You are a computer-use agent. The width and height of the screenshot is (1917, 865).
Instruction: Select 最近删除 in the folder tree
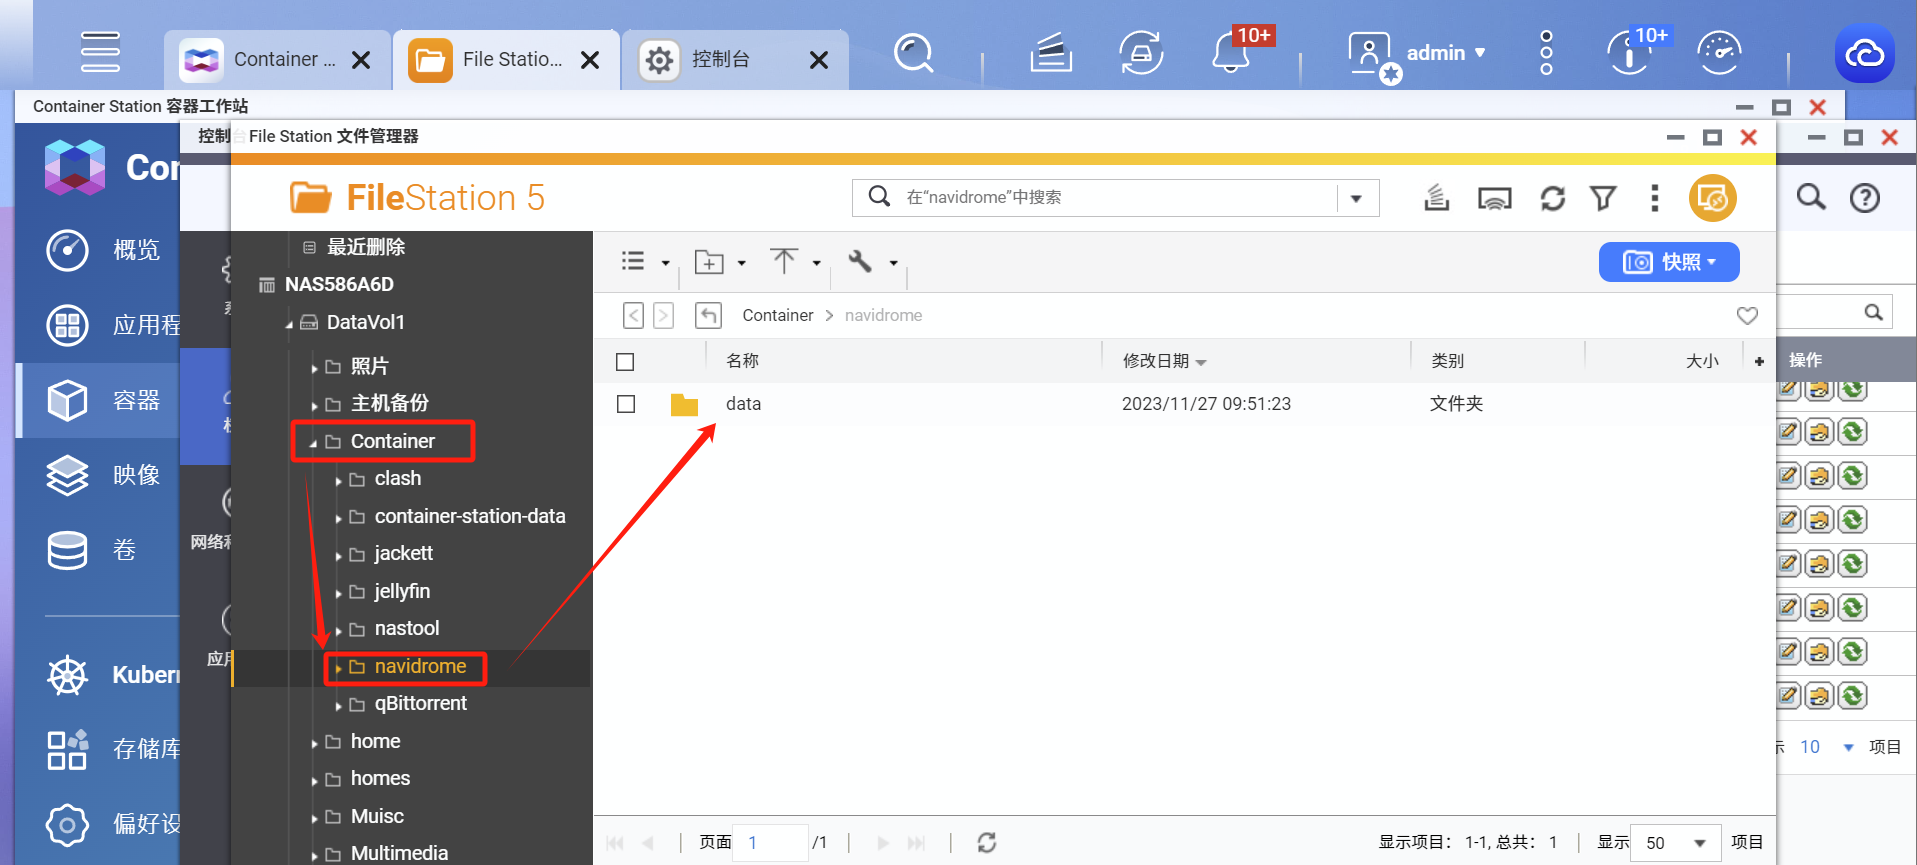(366, 247)
